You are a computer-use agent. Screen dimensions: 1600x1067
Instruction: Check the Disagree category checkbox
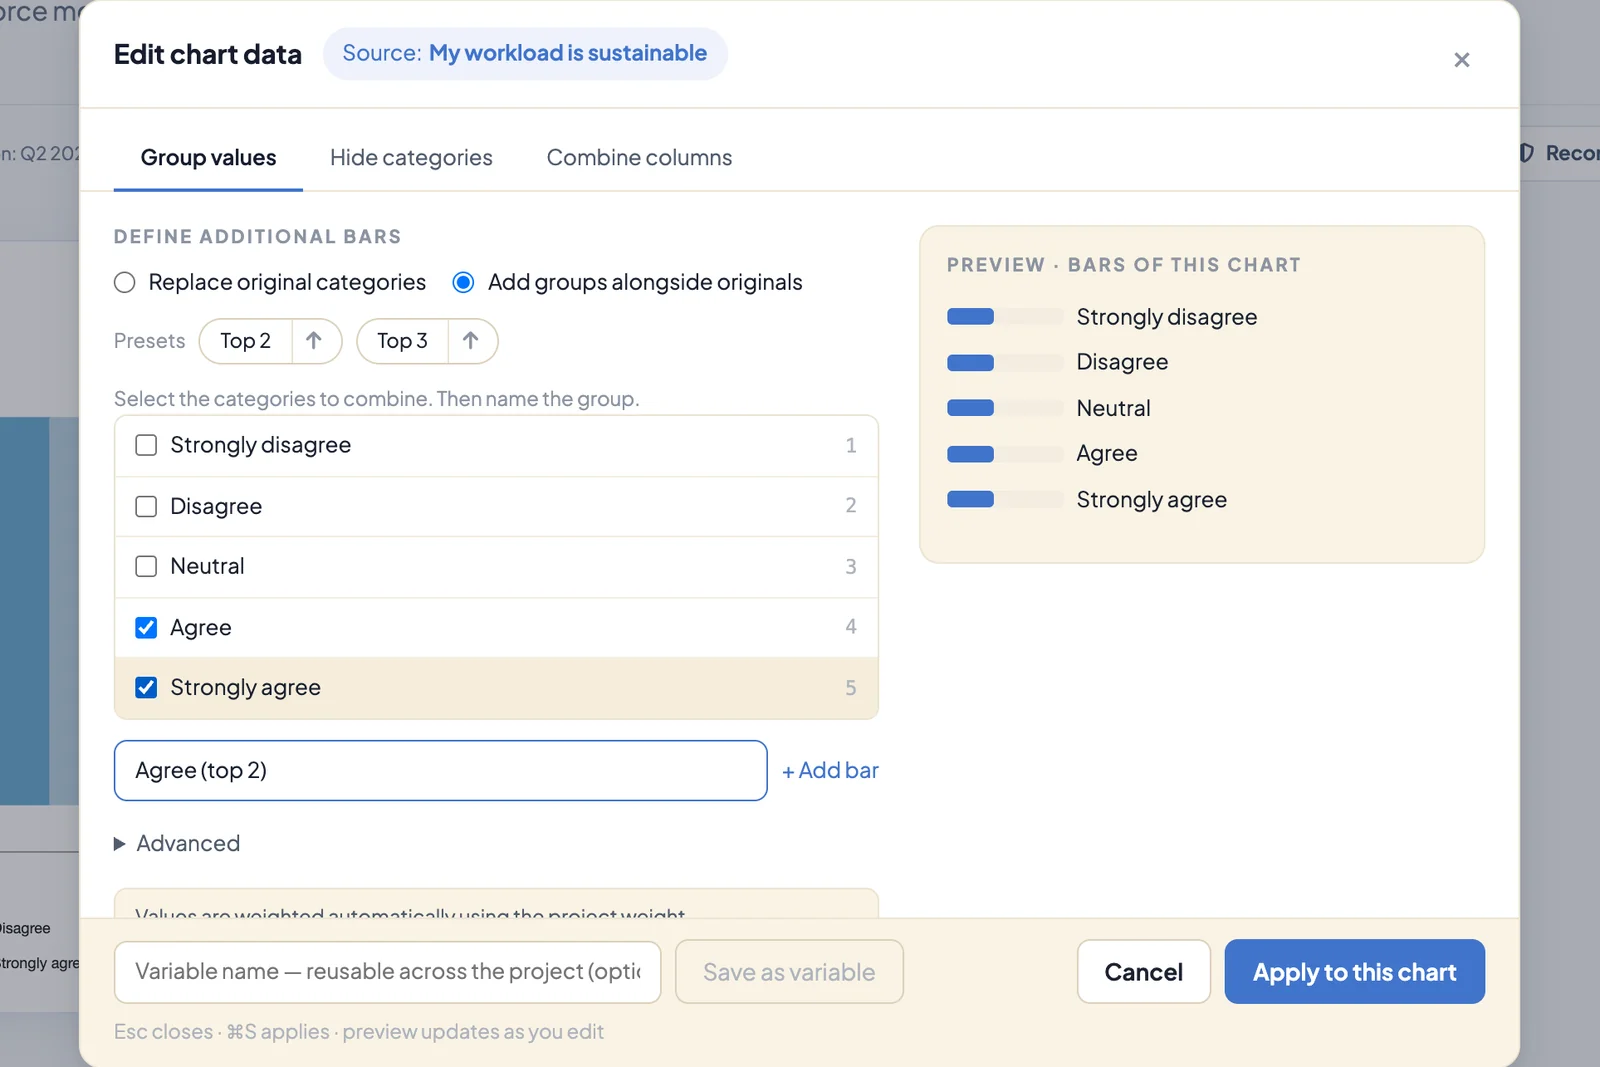point(146,506)
